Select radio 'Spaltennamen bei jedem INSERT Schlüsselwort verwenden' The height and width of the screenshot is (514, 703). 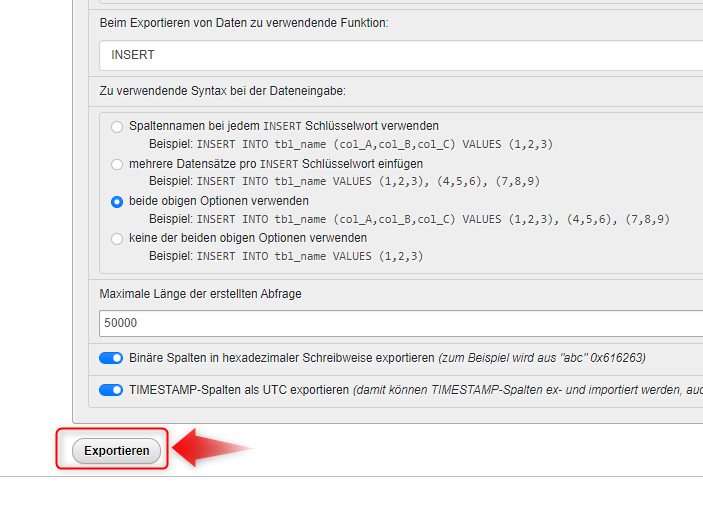click(x=118, y=126)
